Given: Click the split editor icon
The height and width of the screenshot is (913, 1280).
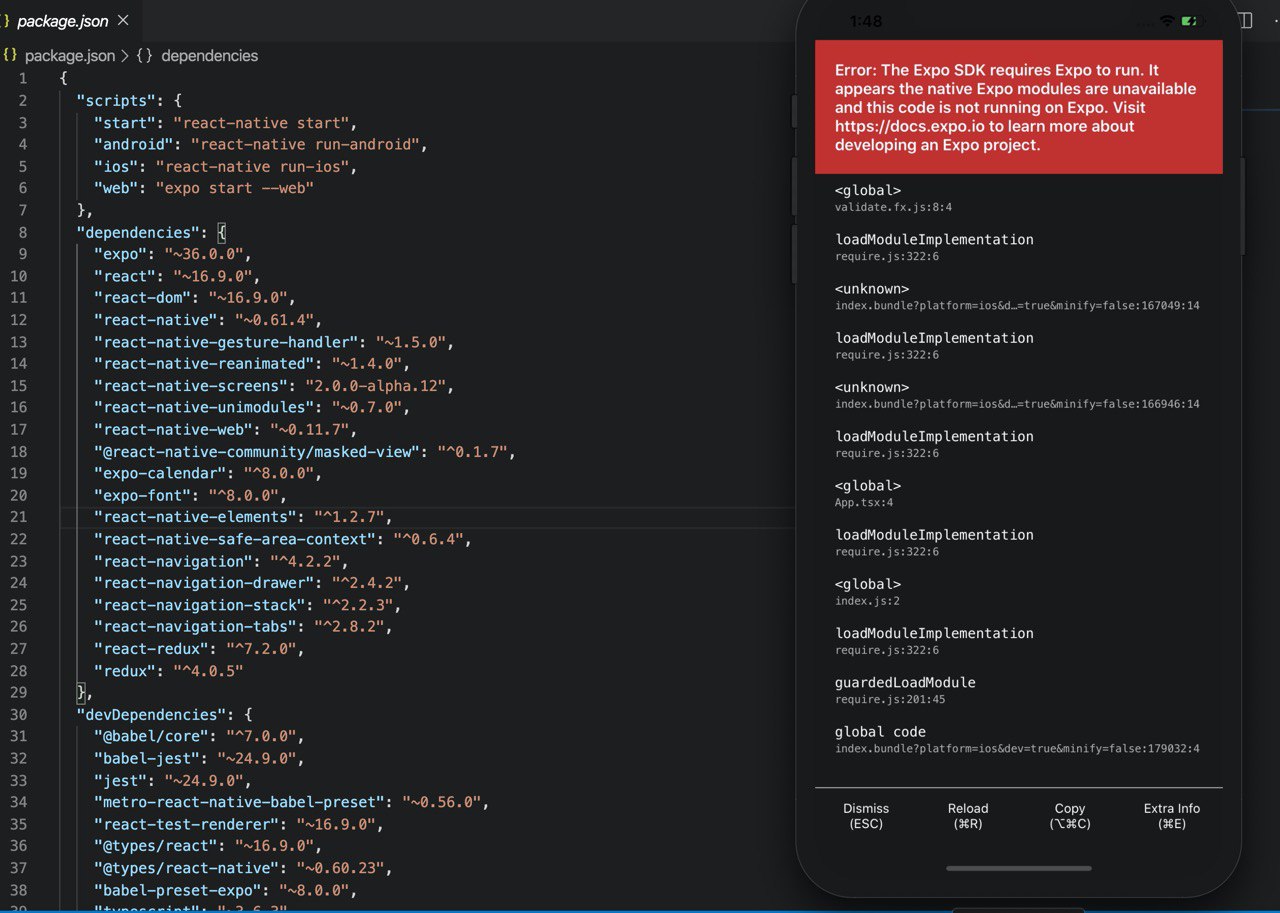Looking at the screenshot, I should [x=1245, y=20].
